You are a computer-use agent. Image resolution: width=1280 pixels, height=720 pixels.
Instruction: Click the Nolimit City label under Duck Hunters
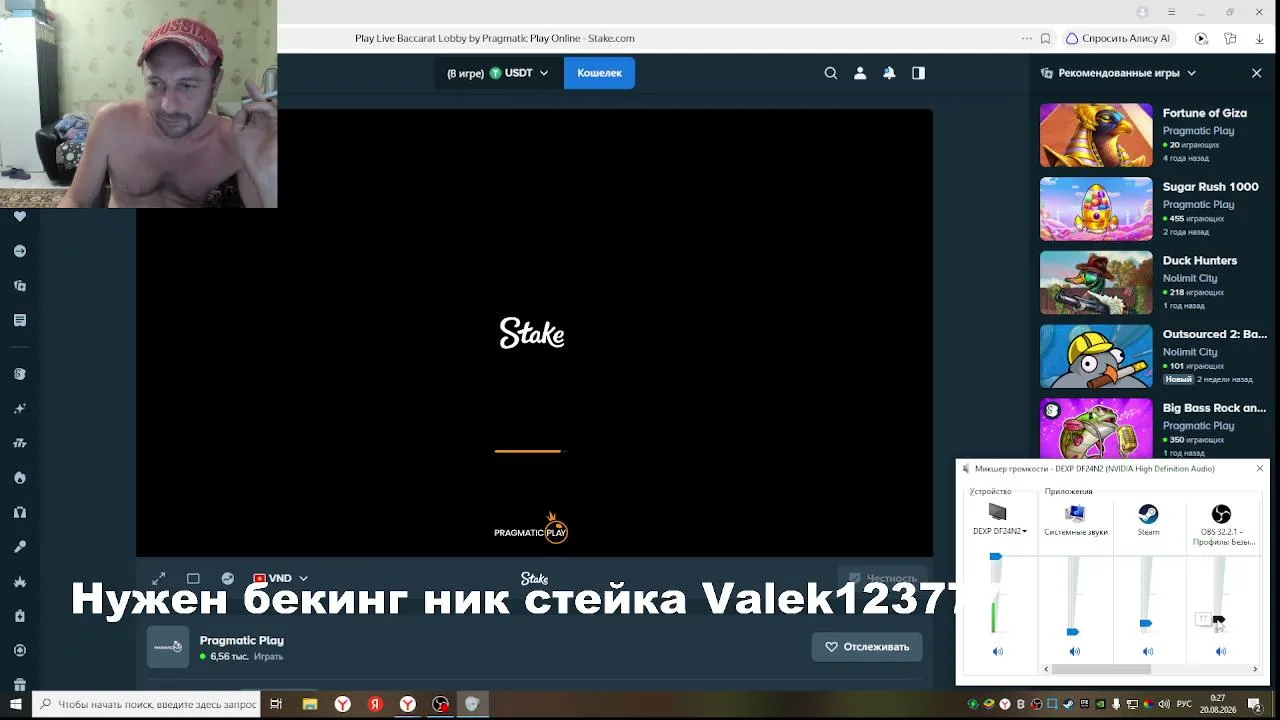point(1190,278)
